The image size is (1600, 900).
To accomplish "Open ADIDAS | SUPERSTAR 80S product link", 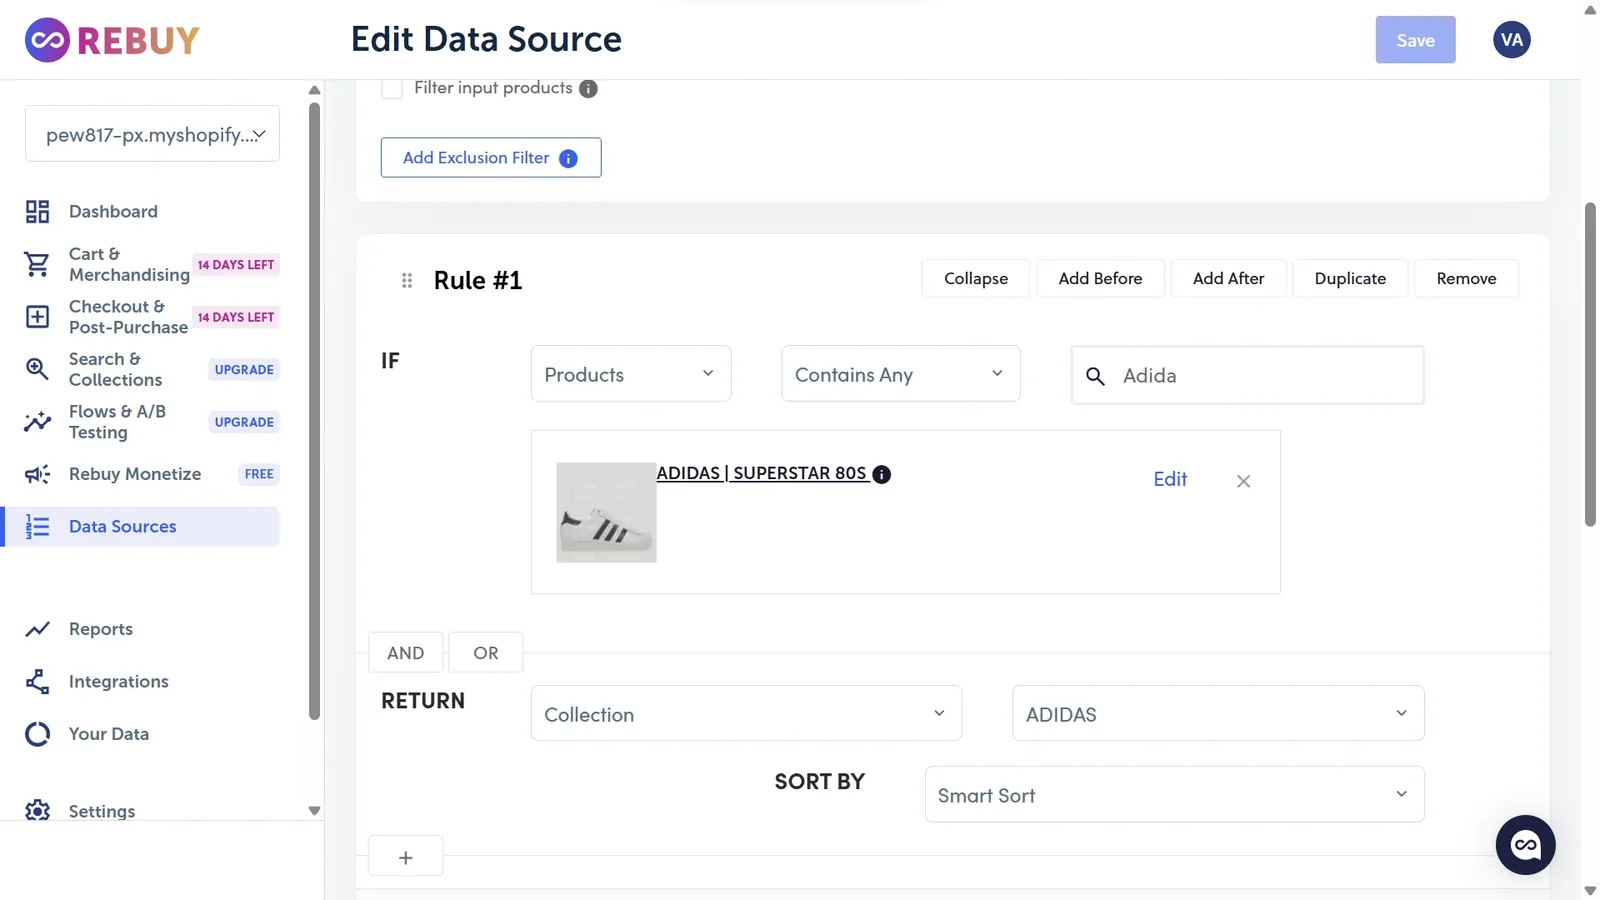I will click(761, 473).
